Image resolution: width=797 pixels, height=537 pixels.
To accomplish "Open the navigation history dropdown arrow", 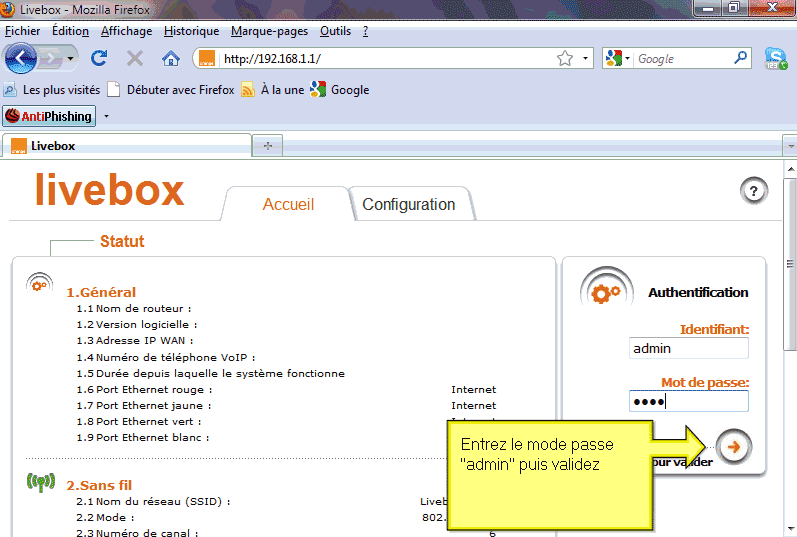I will pyautogui.click(x=71, y=58).
